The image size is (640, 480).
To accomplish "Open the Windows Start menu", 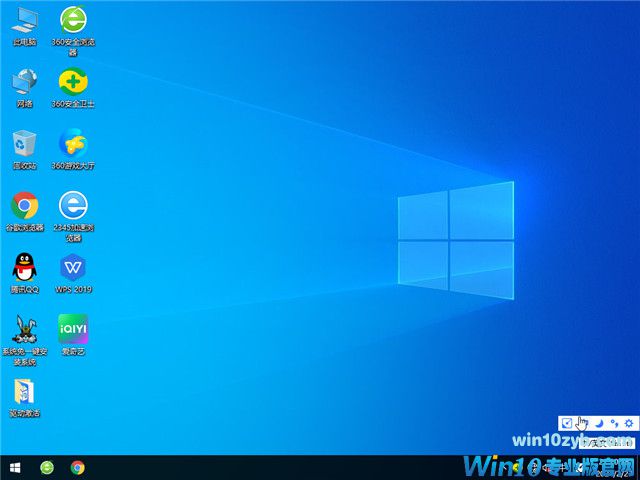I will (x=15, y=467).
